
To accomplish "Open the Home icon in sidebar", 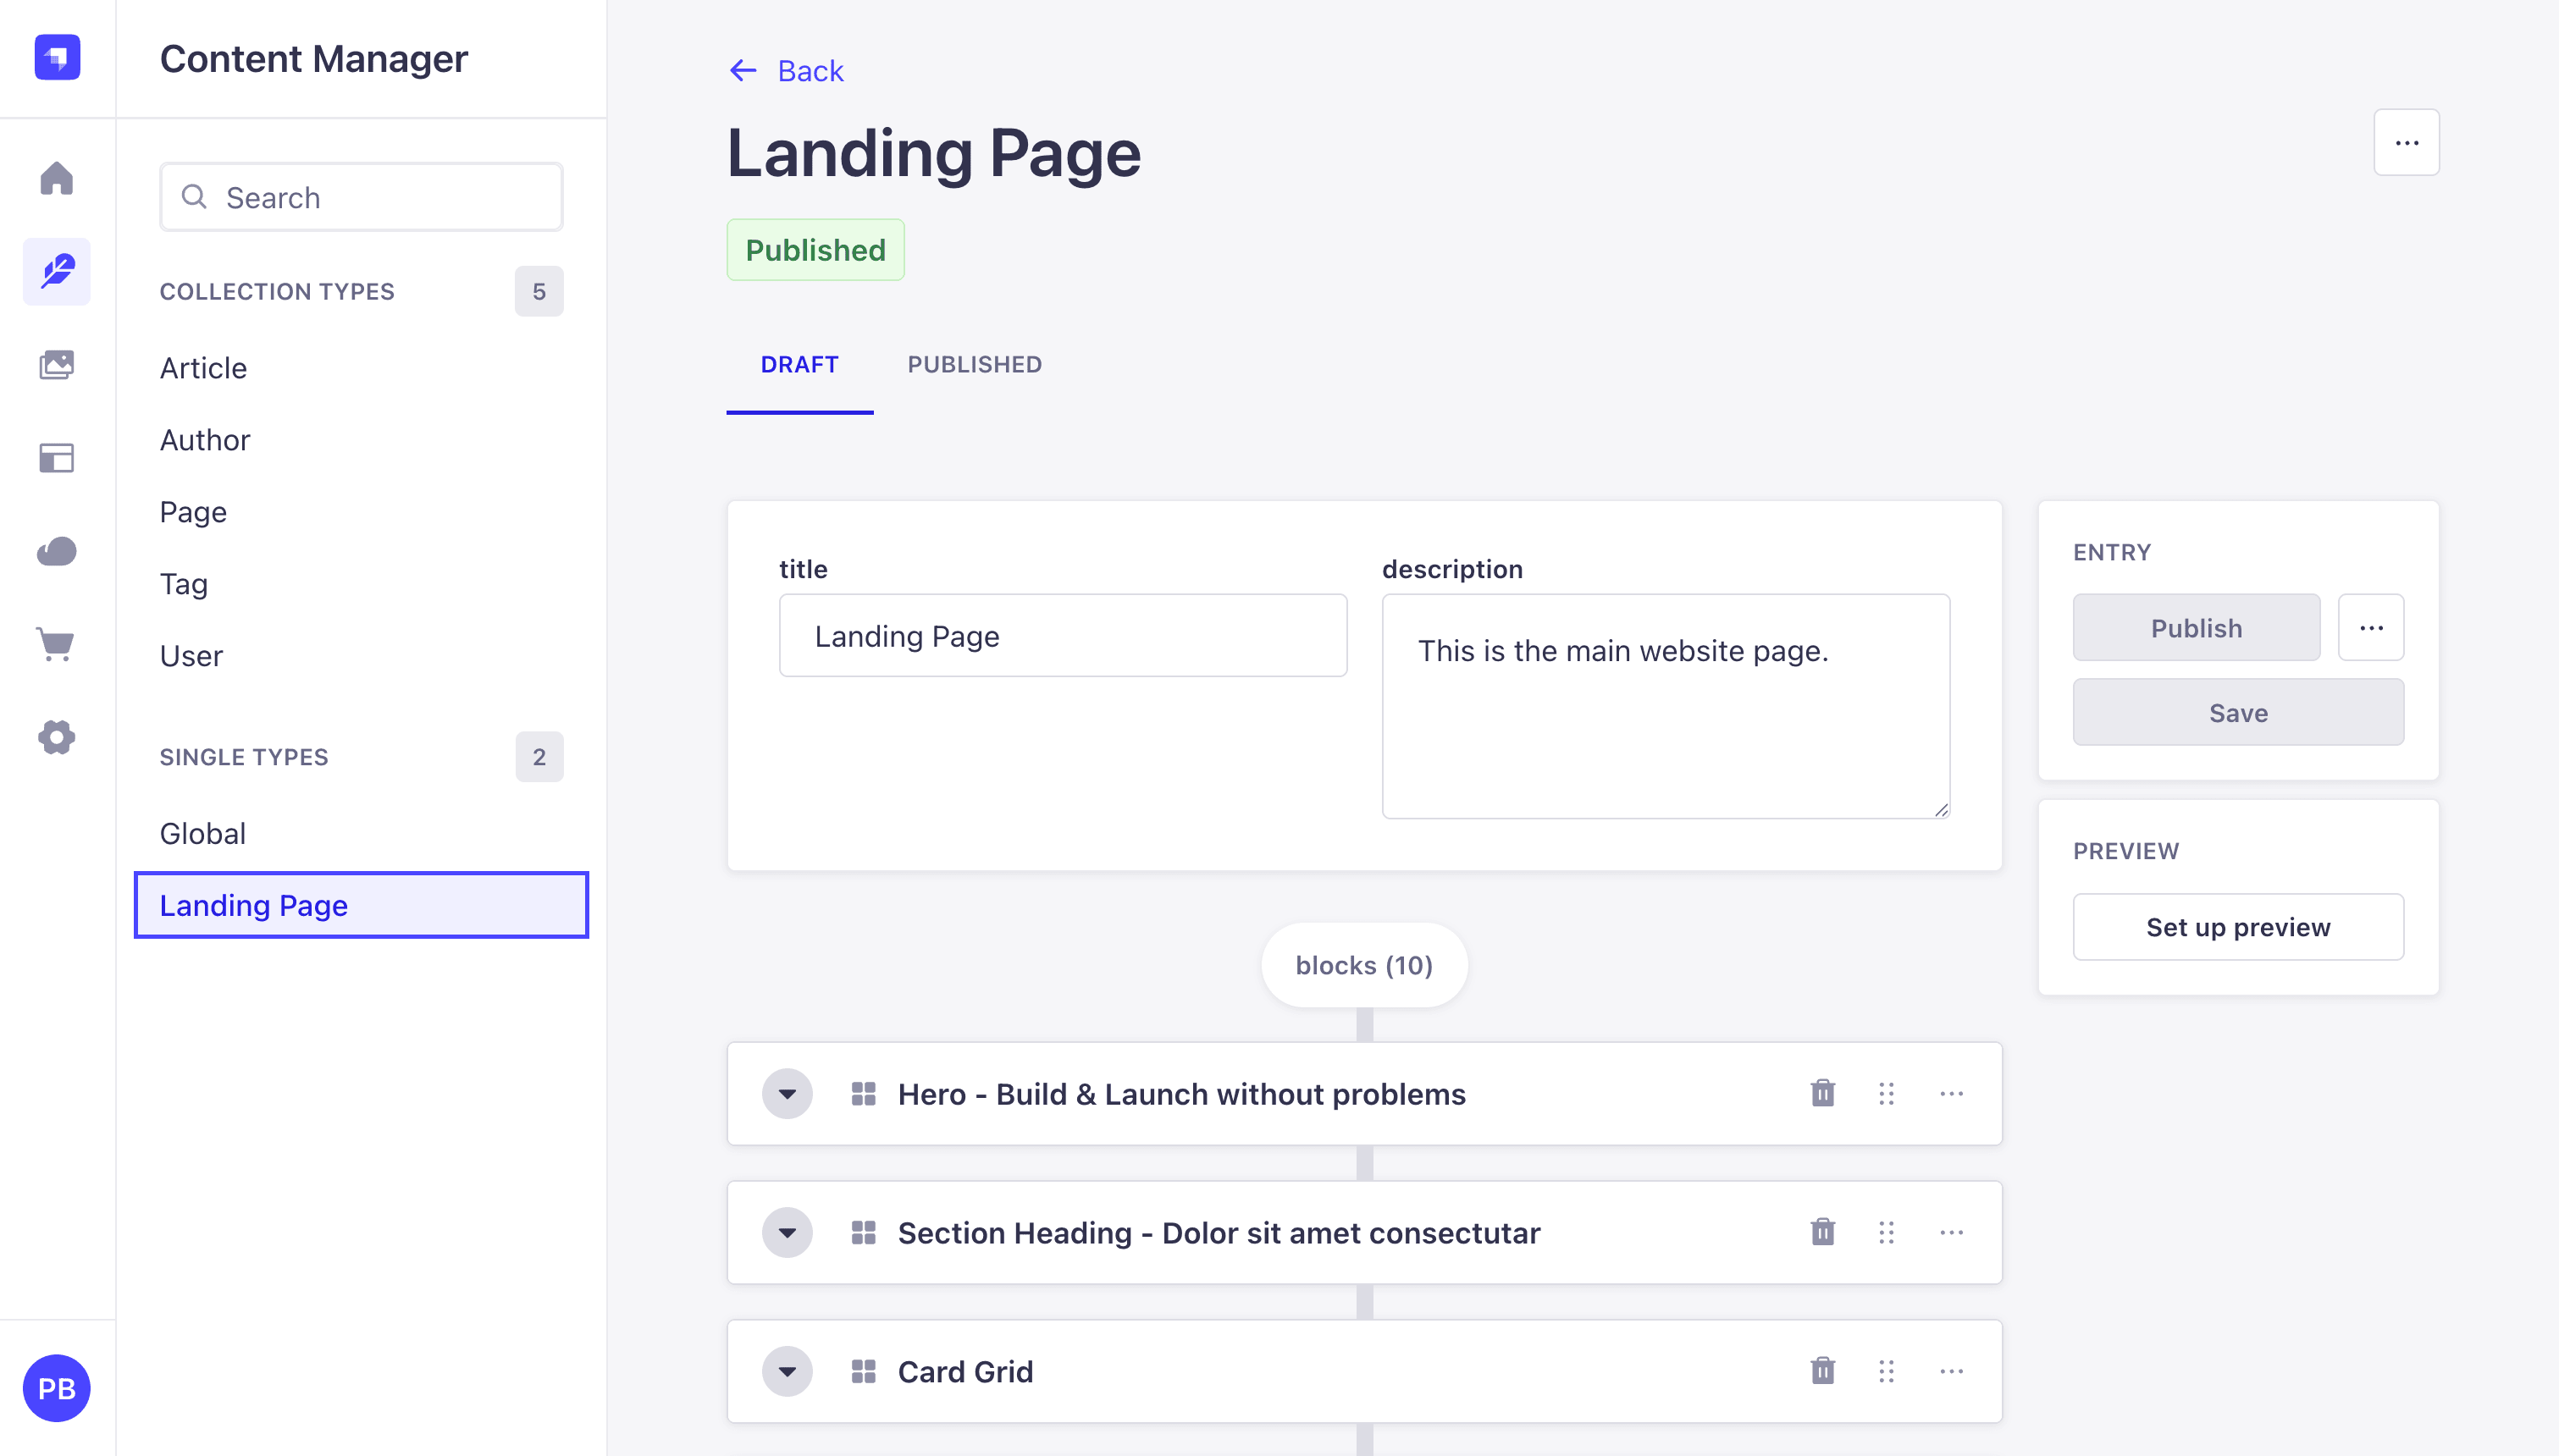I will pyautogui.click(x=57, y=178).
